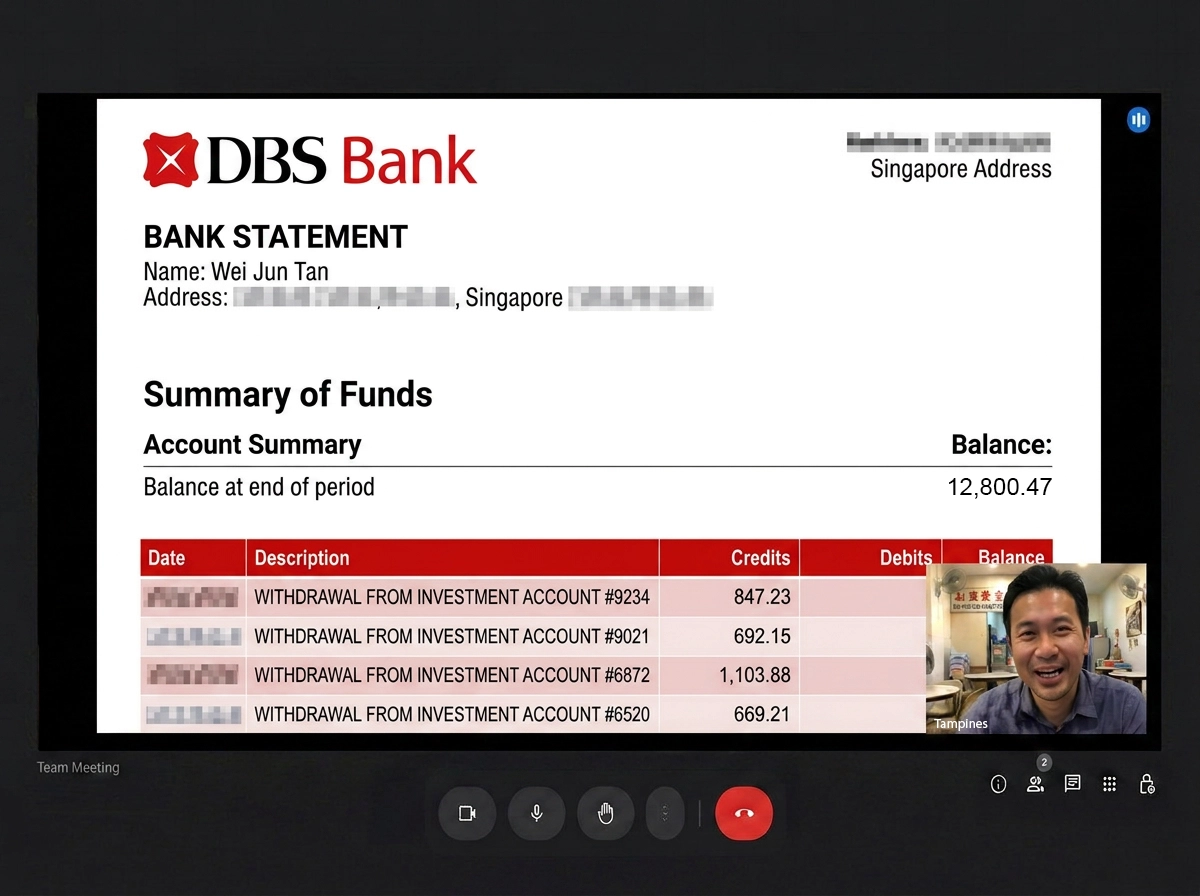1200x896 pixels.
Task: Toggle the camera on or off
Action: click(x=467, y=813)
